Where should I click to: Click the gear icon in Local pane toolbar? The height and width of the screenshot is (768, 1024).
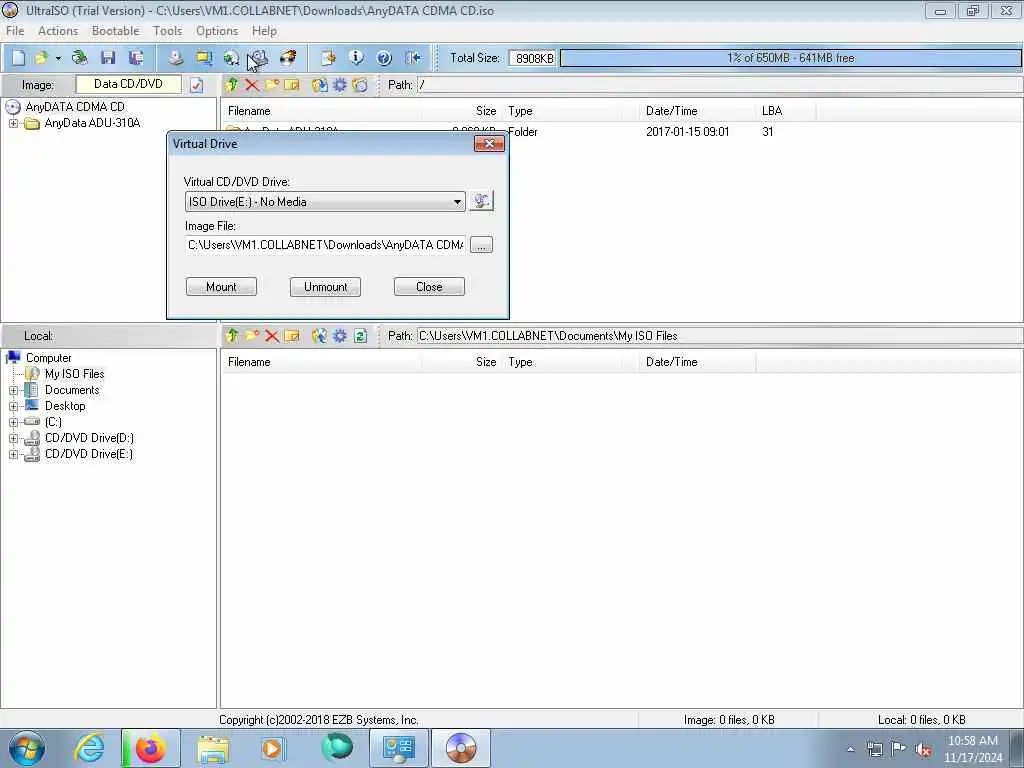(340, 336)
